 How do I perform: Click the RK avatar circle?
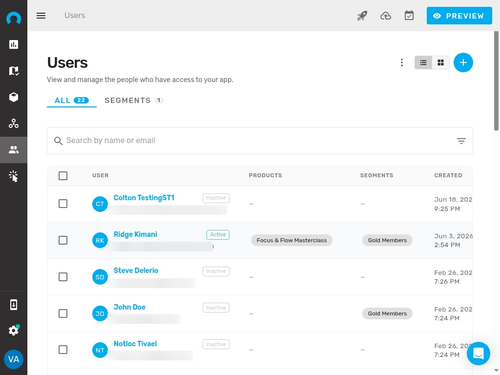100,240
